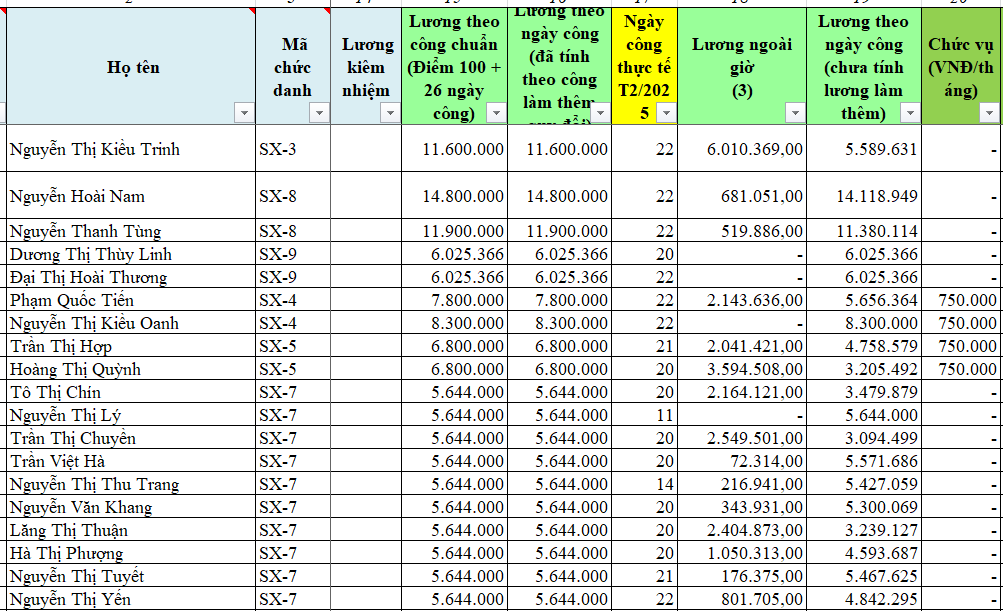Viewport: 1003px width, 611px height.
Task: Click overtime value 72.314,00 for Trần Việt Hà
Action: coord(742,461)
